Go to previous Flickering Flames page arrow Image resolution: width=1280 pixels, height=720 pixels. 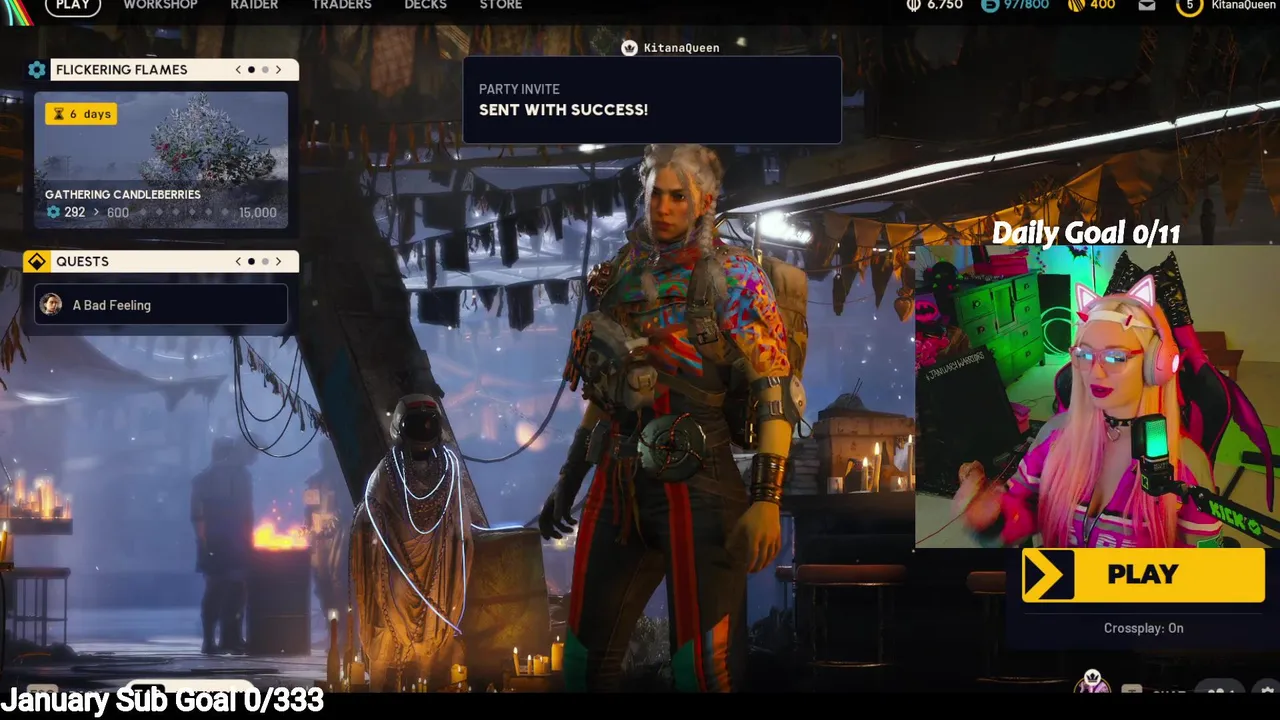(238, 70)
